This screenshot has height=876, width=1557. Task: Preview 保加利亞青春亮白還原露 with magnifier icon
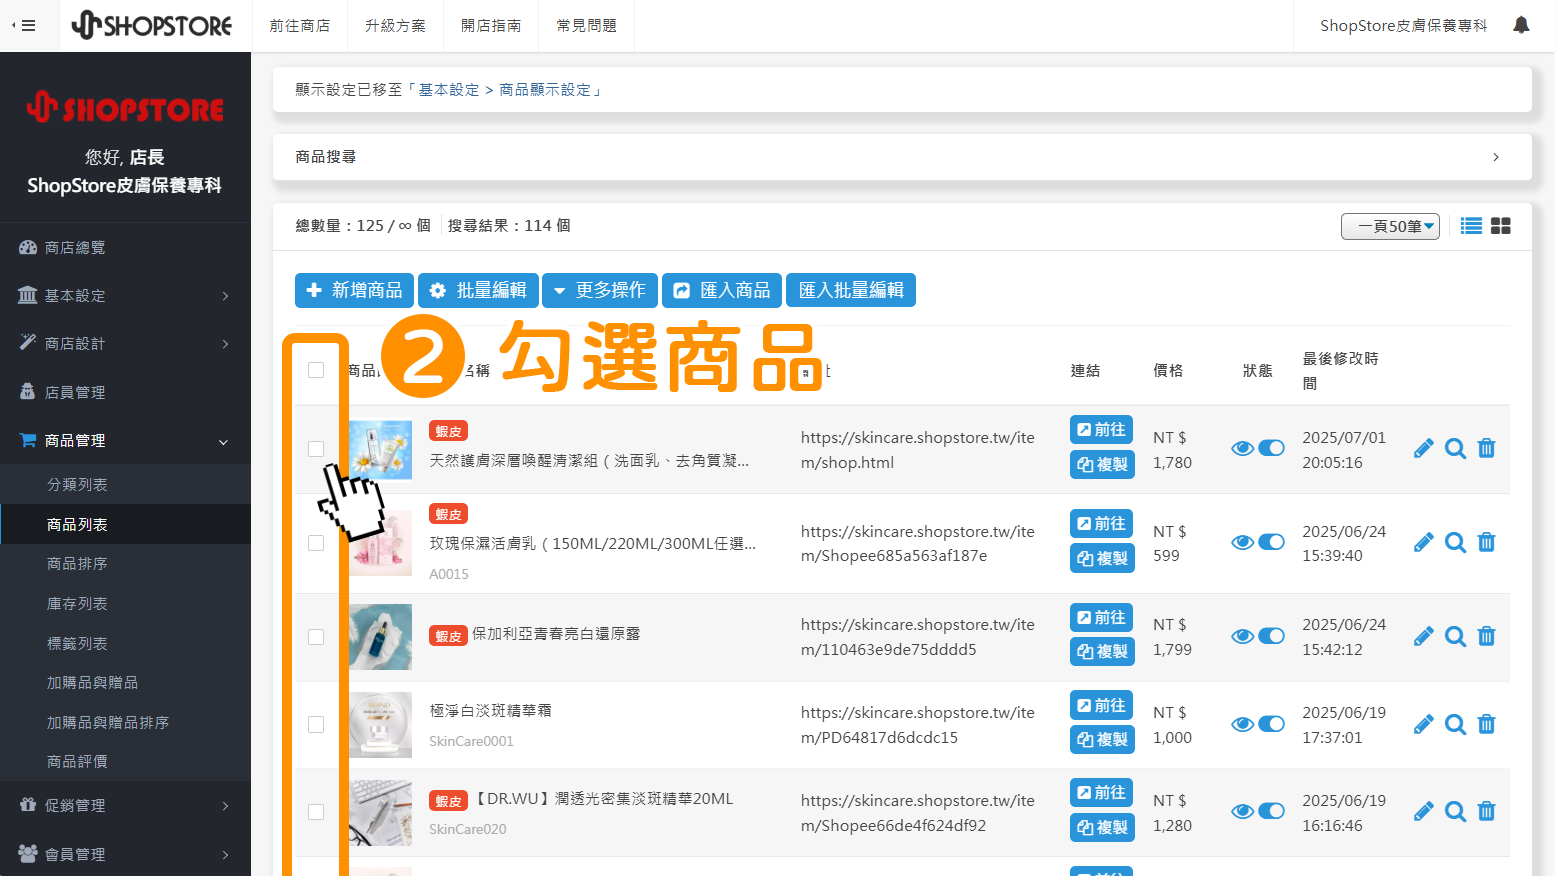pos(1456,636)
